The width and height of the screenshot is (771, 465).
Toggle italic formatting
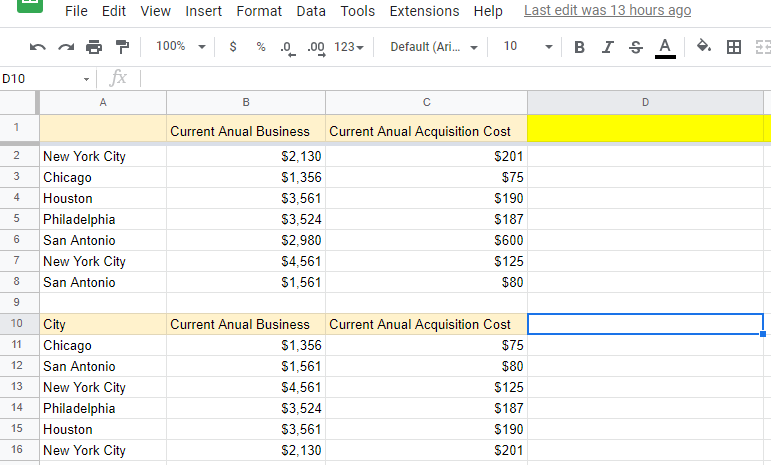[607, 47]
